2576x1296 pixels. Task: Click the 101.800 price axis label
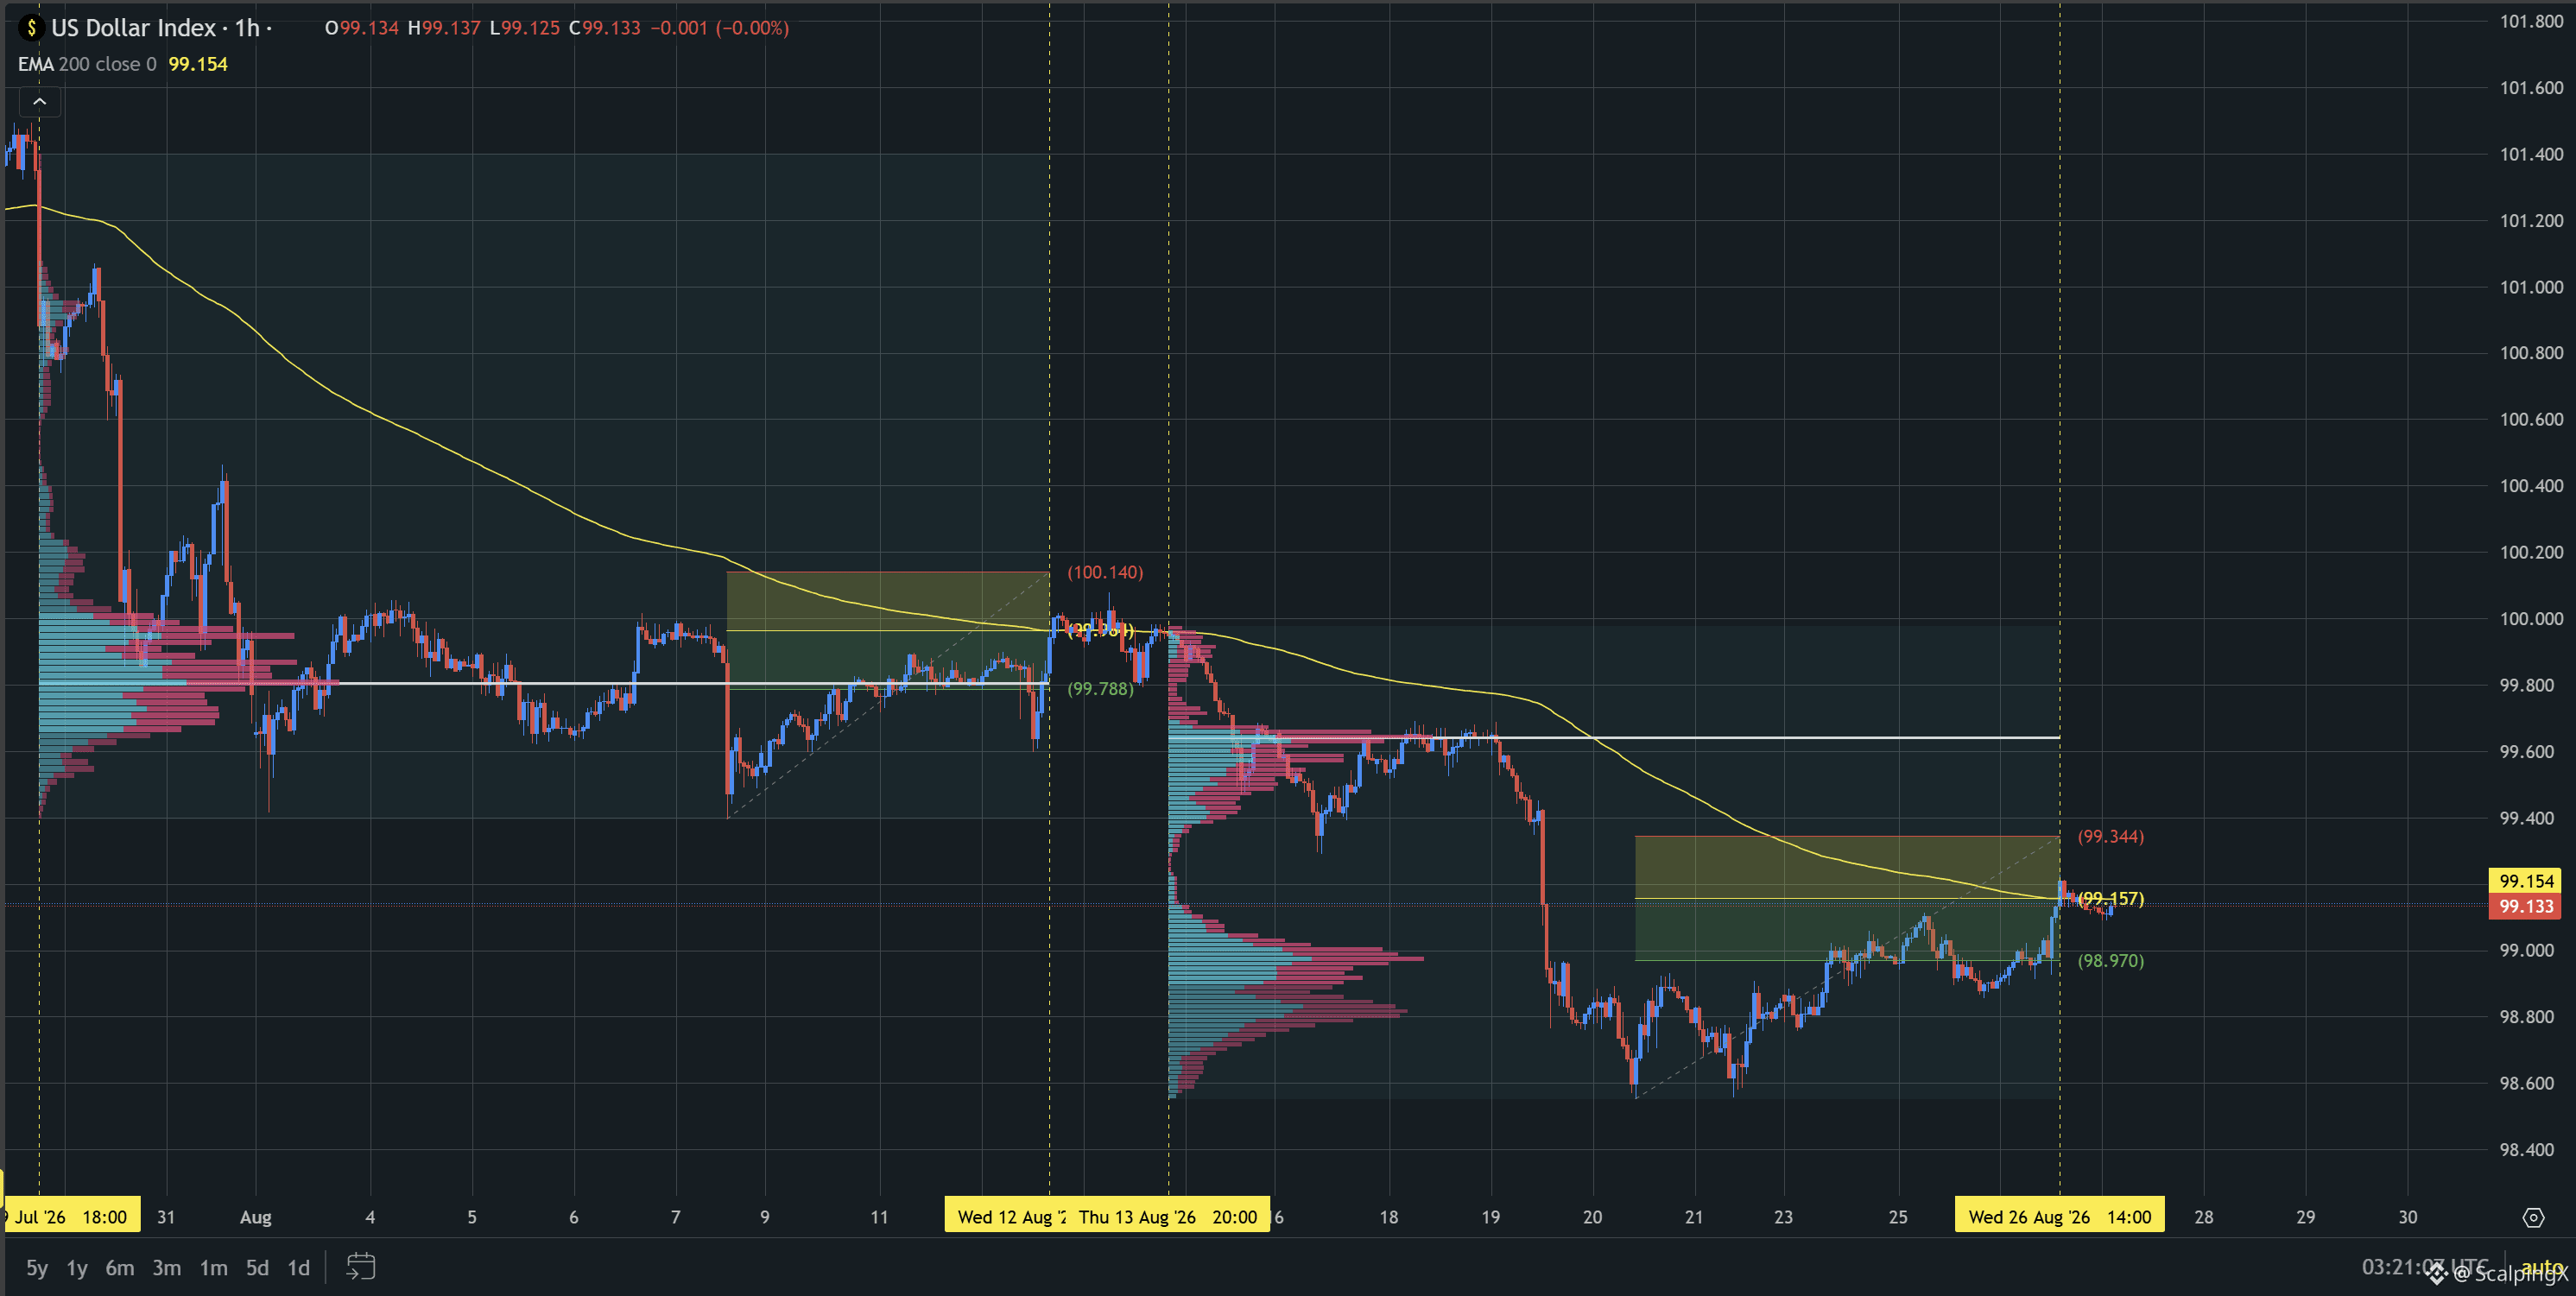click(x=2531, y=22)
